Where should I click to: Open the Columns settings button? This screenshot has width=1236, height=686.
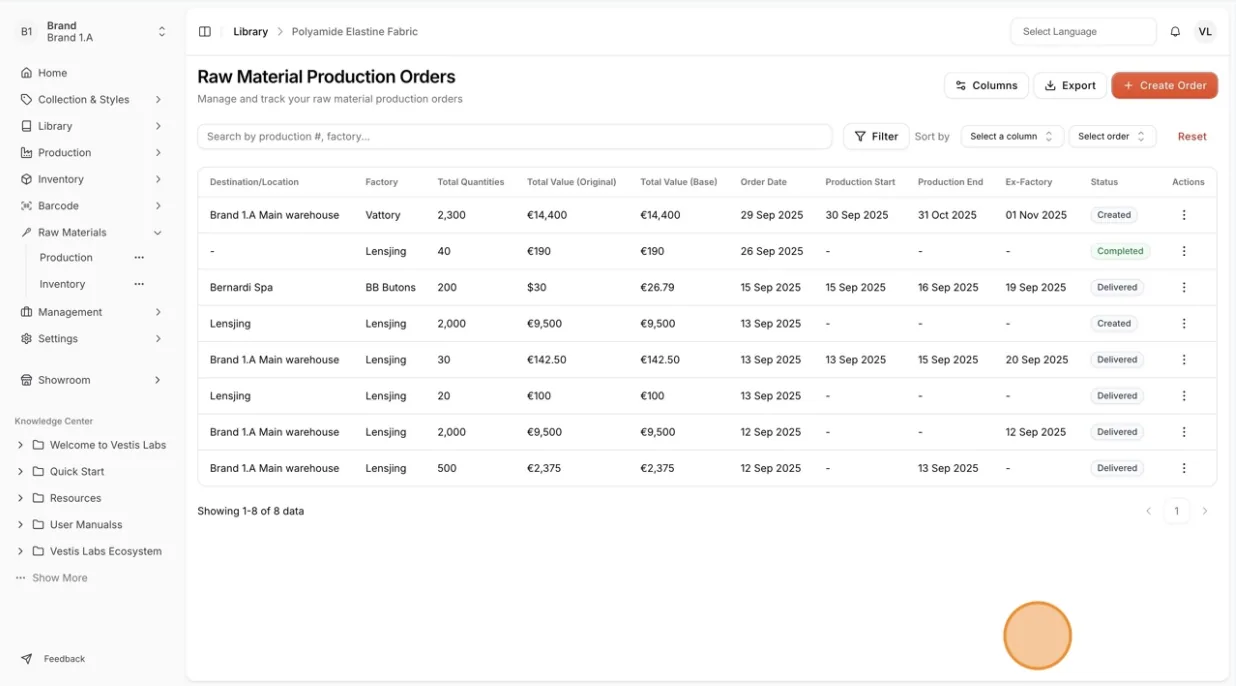(986, 85)
